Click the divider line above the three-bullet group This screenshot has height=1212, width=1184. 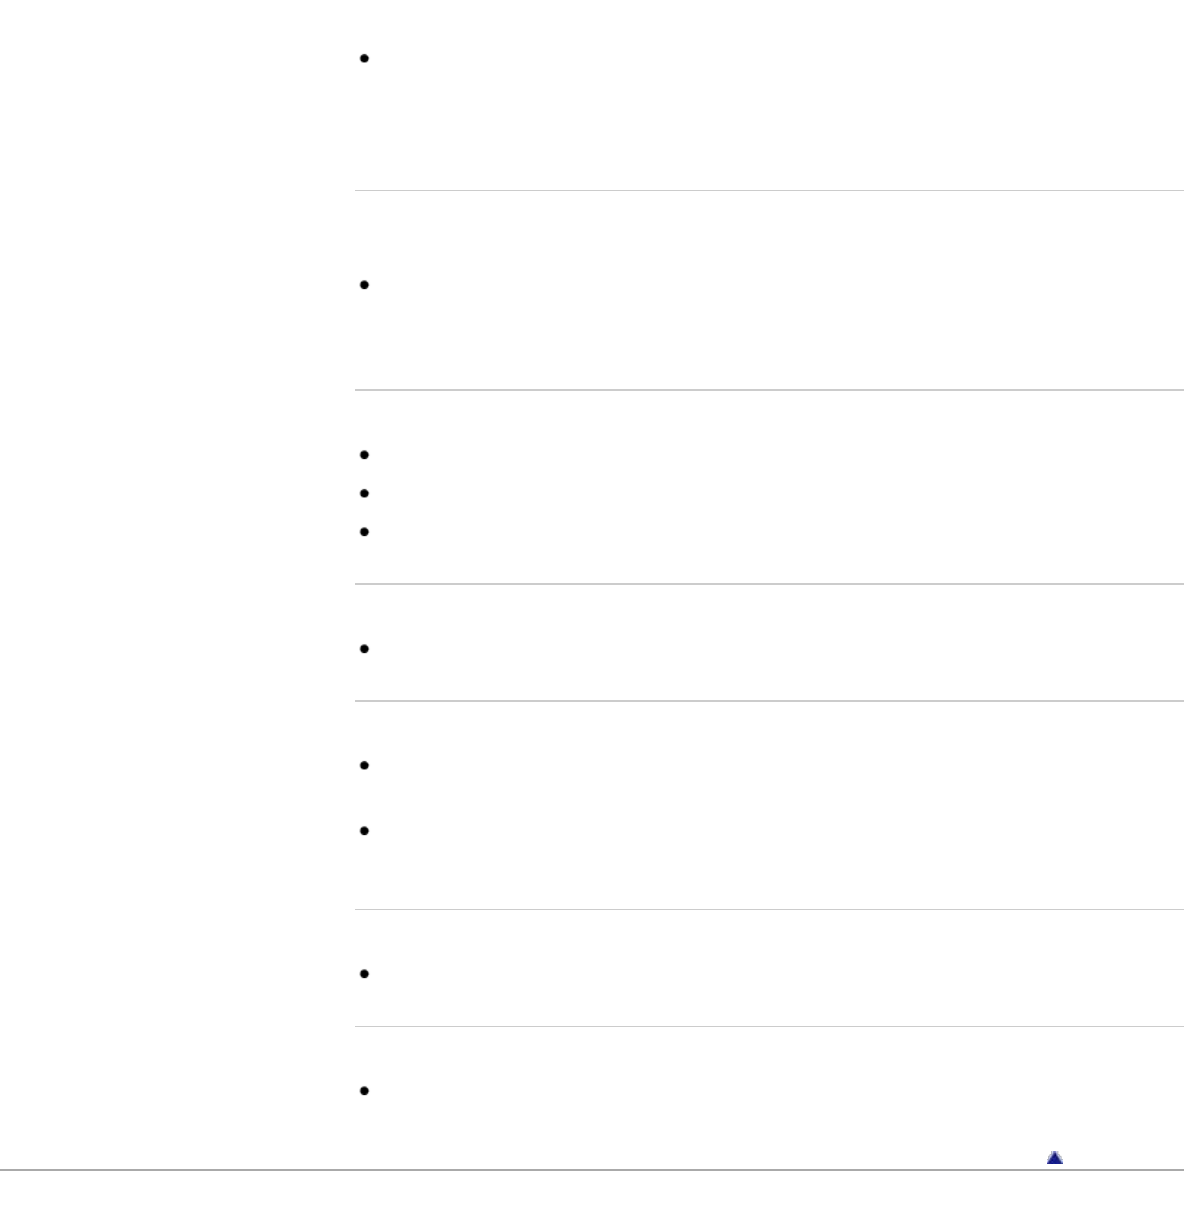coord(768,390)
